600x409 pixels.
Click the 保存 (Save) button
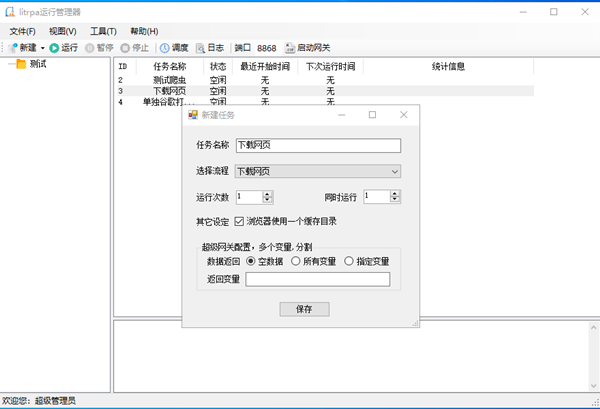tap(304, 309)
